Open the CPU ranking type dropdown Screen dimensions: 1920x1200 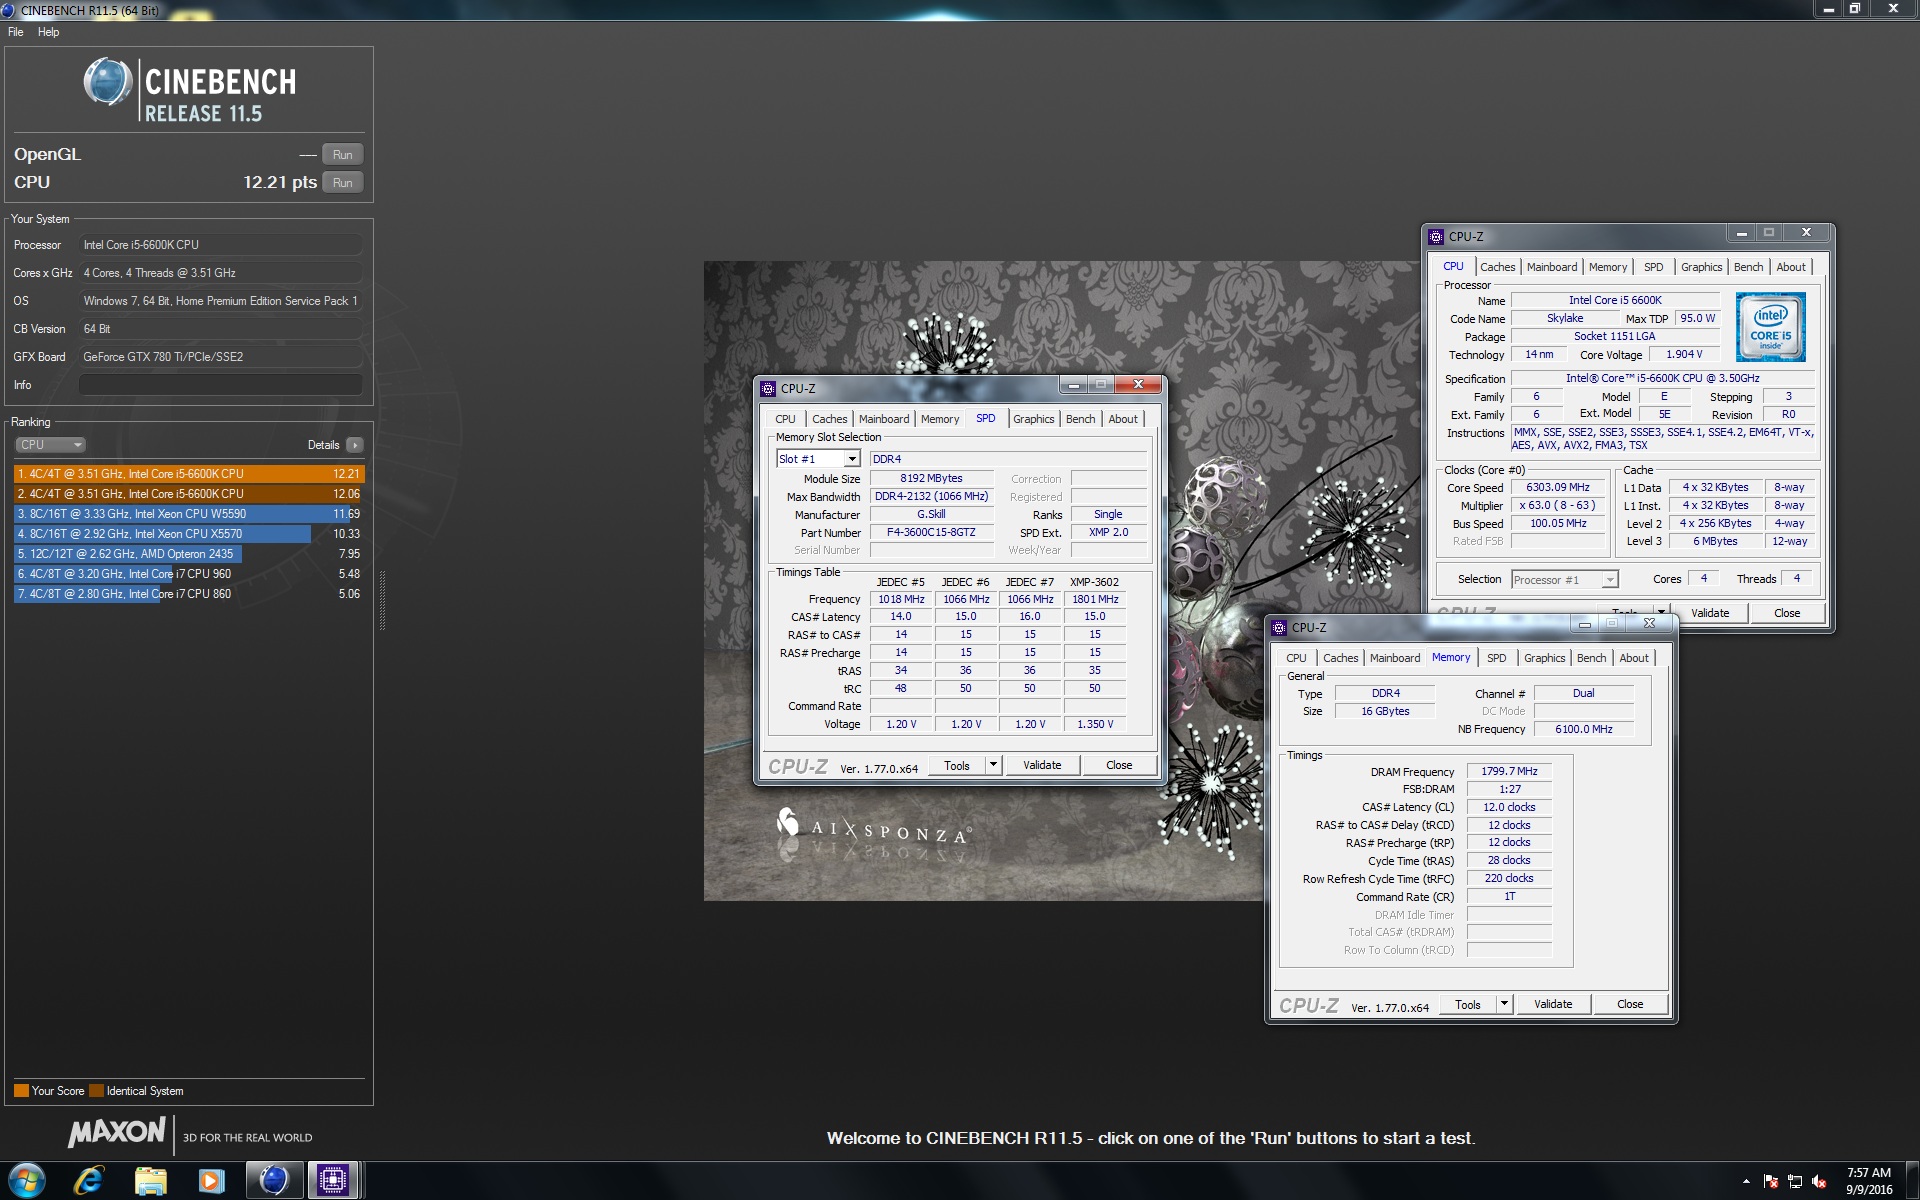click(x=50, y=445)
